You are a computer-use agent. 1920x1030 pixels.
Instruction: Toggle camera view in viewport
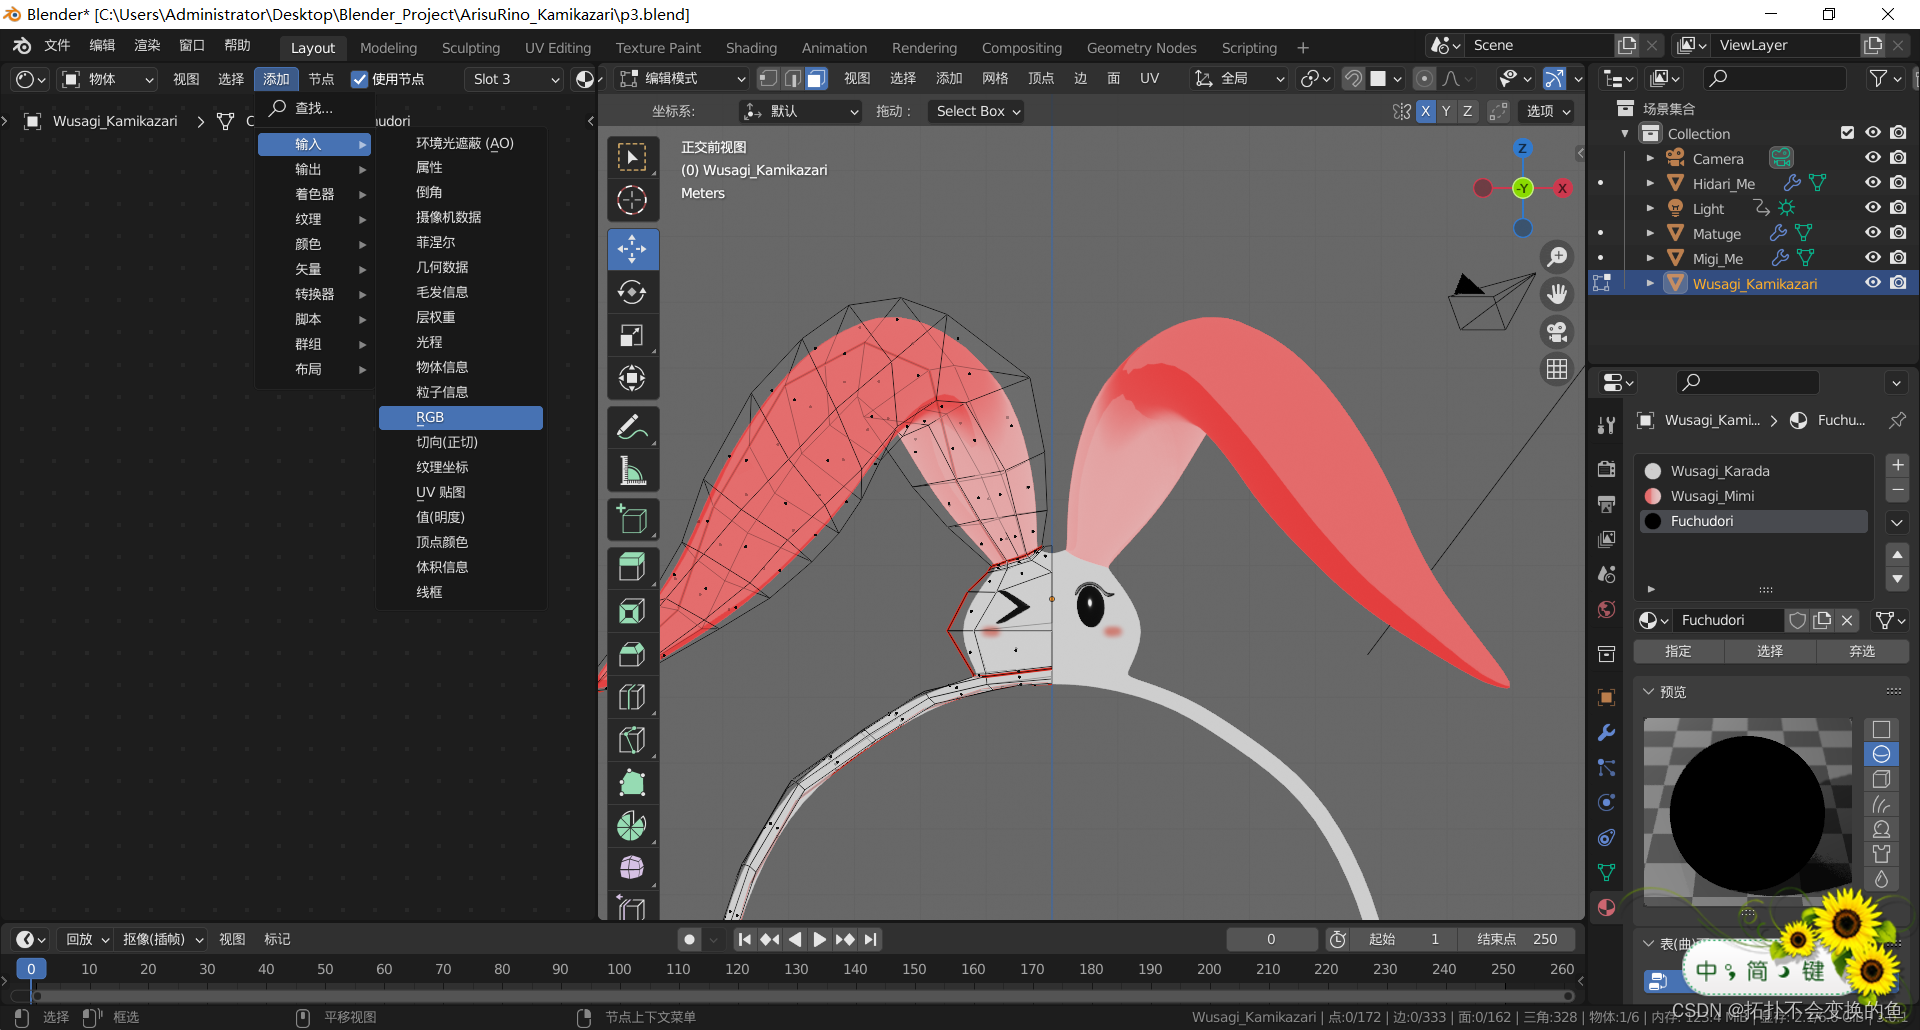click(1557, 332)
